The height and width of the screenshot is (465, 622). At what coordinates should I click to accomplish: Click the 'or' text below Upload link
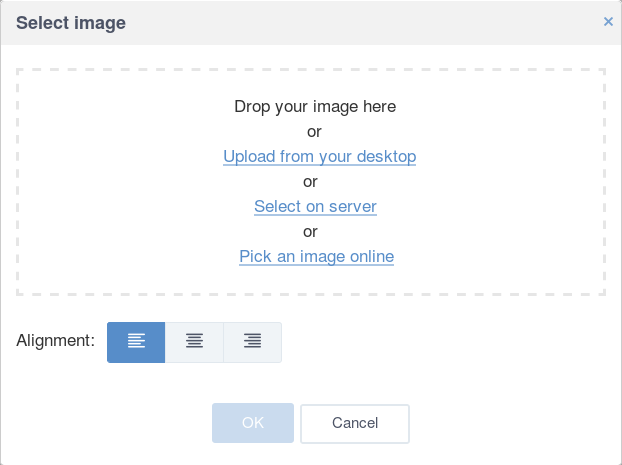310,182
